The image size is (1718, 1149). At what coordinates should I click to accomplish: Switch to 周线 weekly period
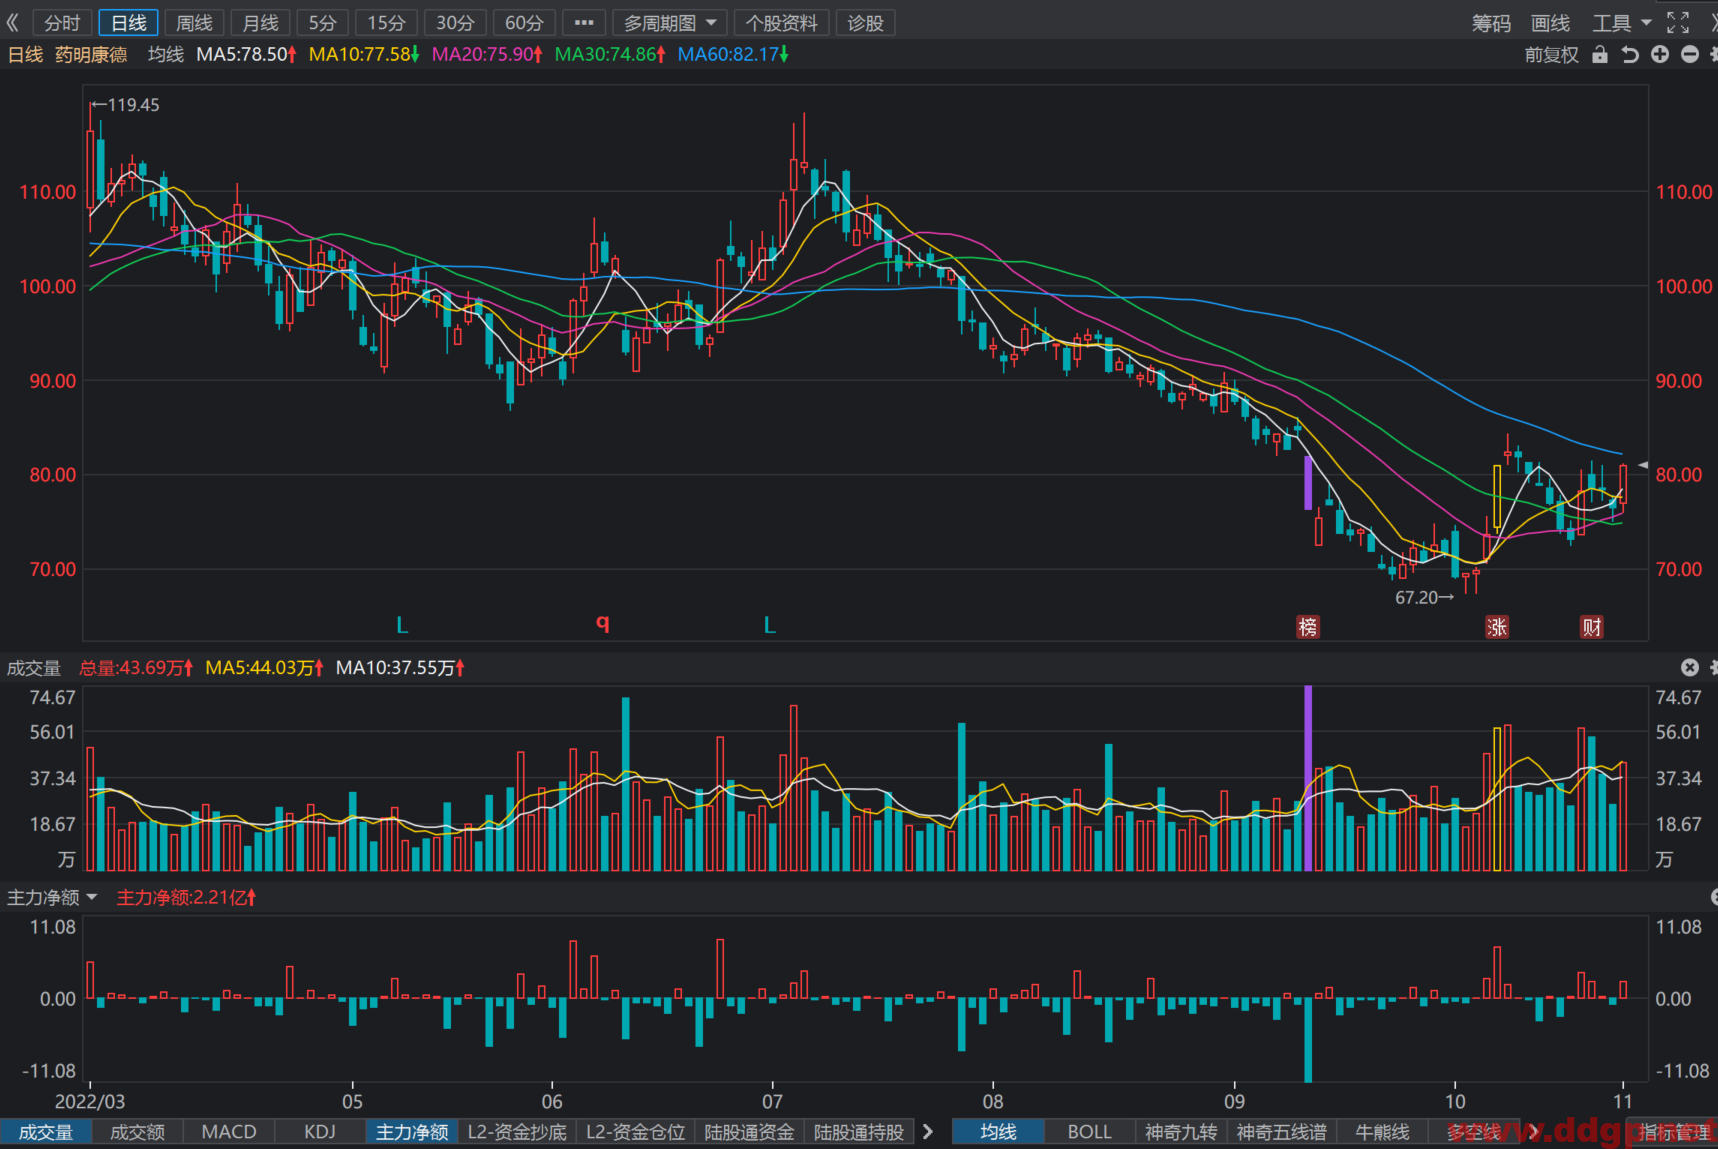tap(194, 22)
